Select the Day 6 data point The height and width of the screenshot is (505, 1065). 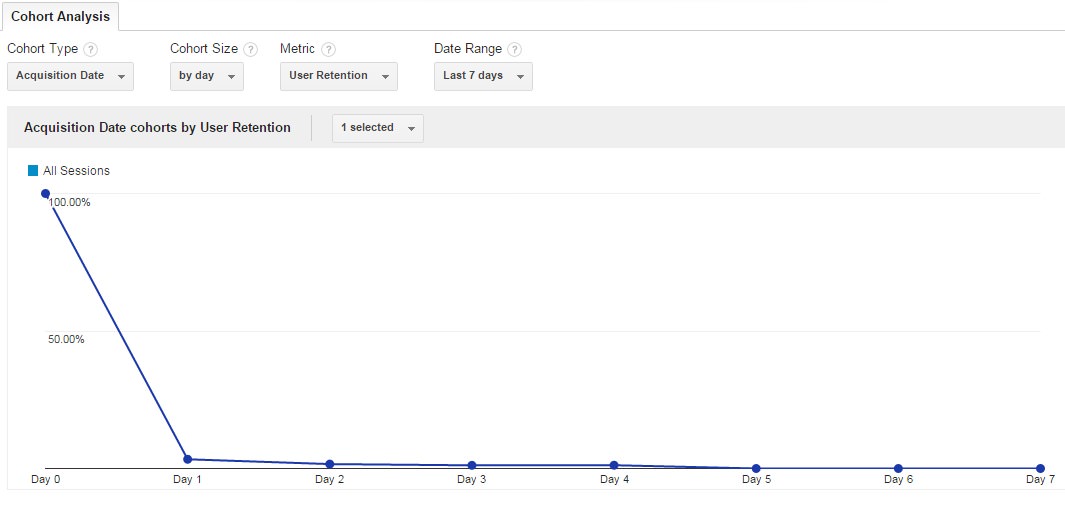coord(898,468)
